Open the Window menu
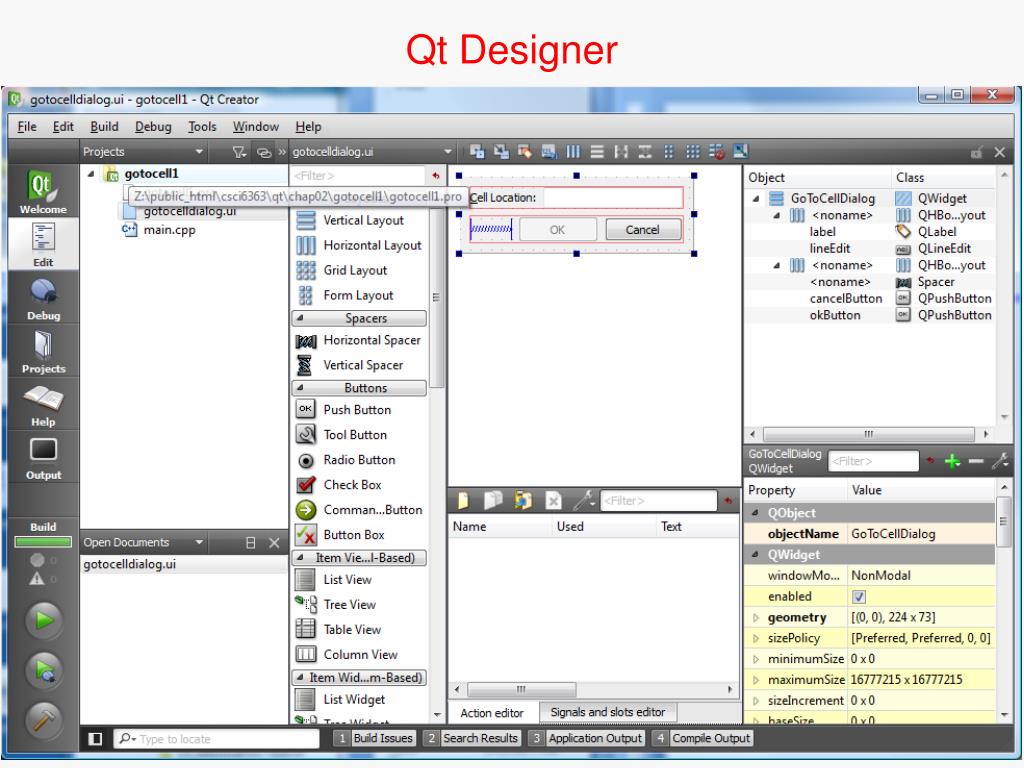Image resolution: width=1024 pixels, height=768 pixels. [256, 127]
